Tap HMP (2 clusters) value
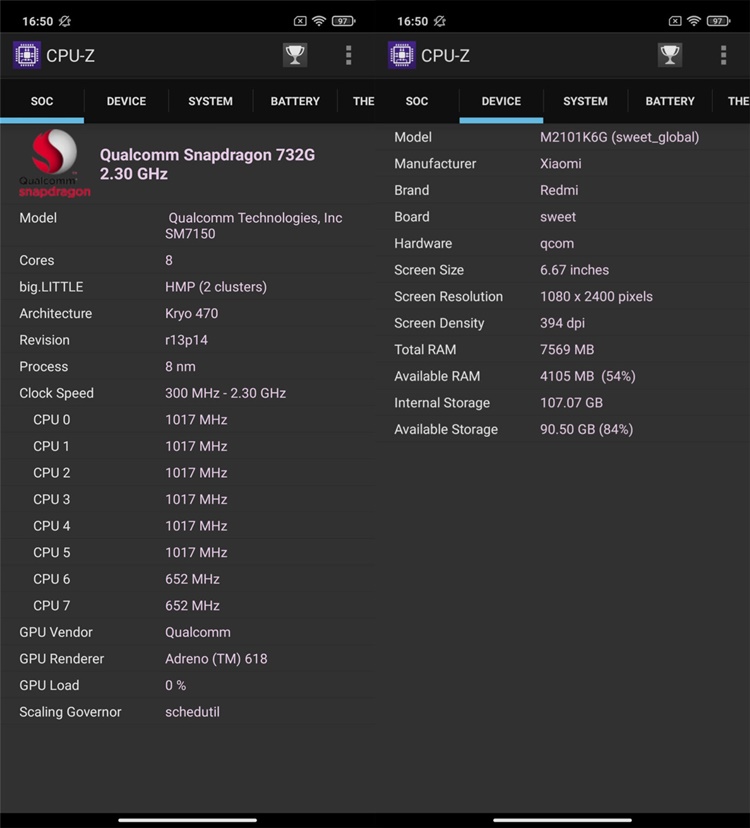 click(x=215, y=287)
